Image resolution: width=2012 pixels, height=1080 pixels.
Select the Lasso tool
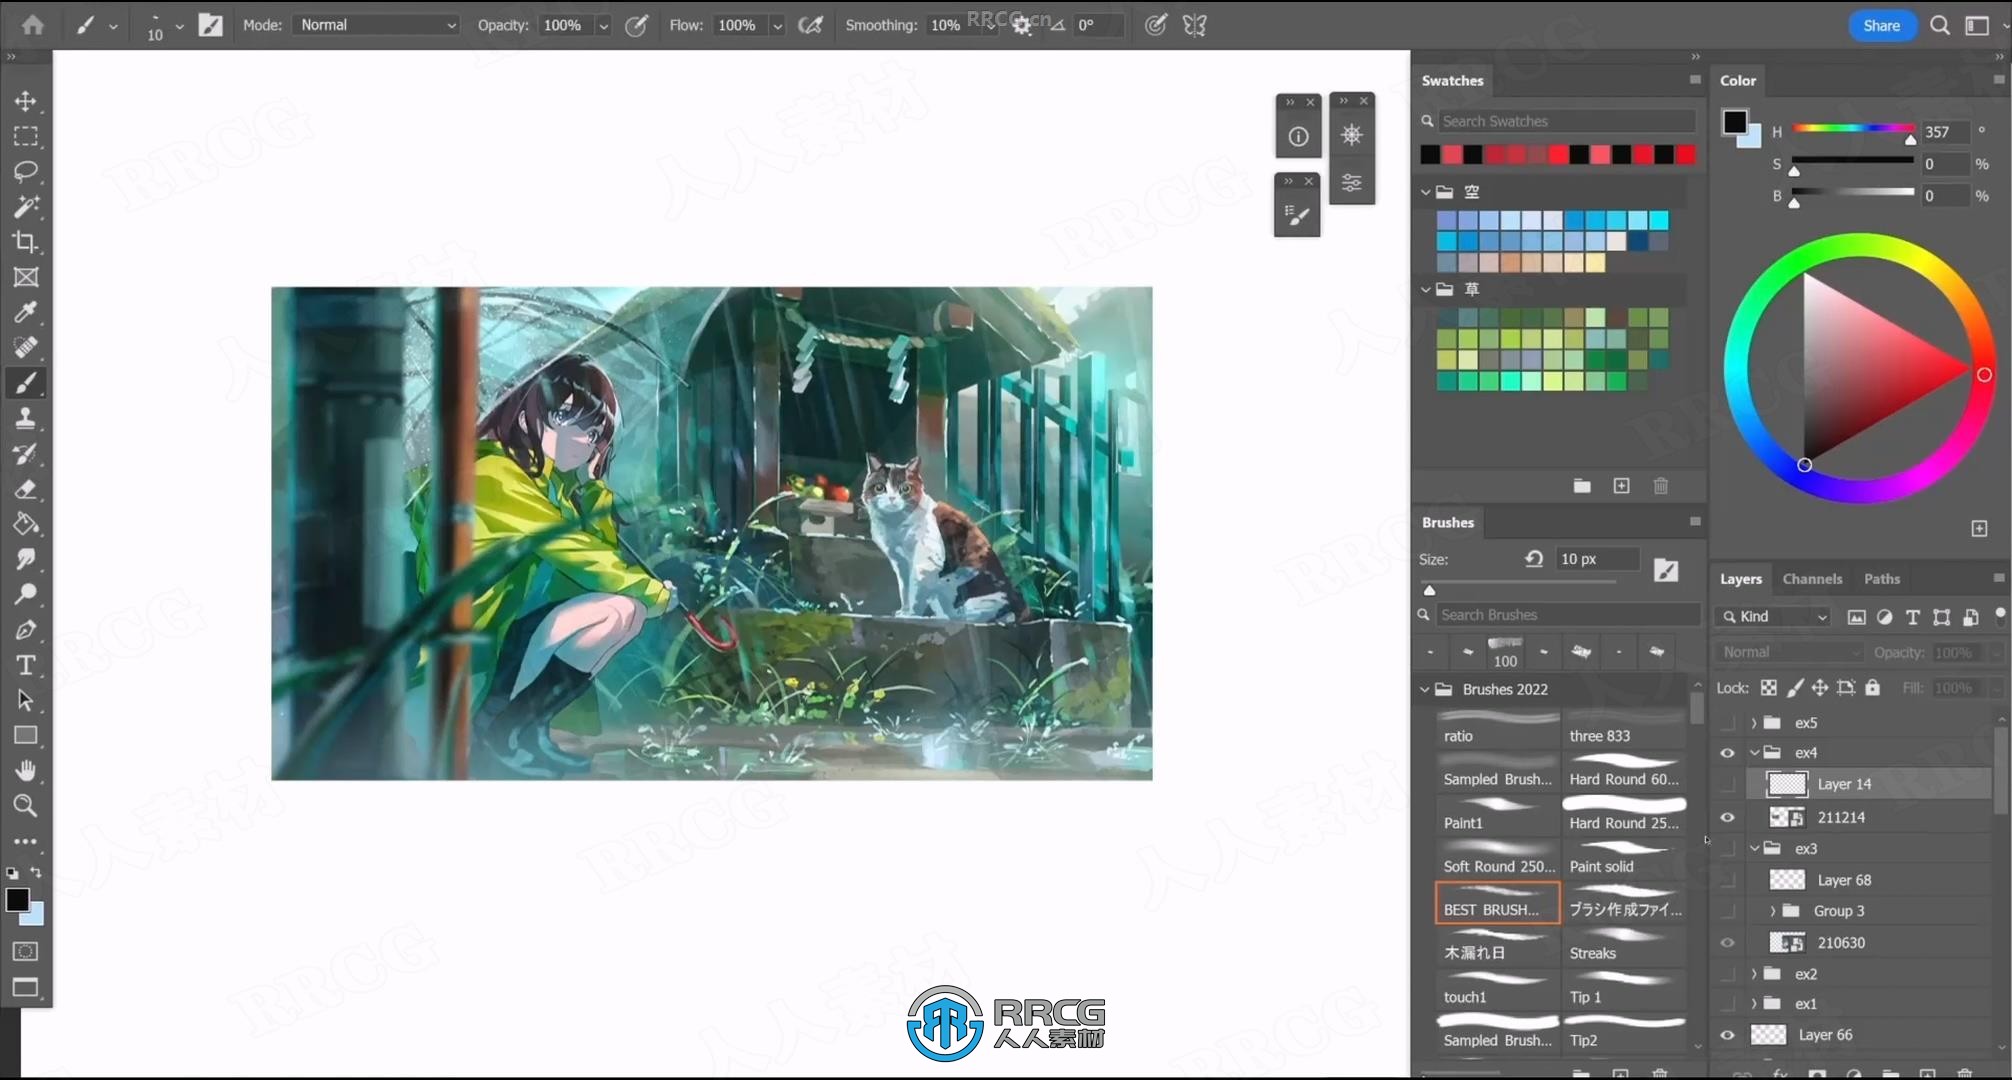[x=26, y=171]
